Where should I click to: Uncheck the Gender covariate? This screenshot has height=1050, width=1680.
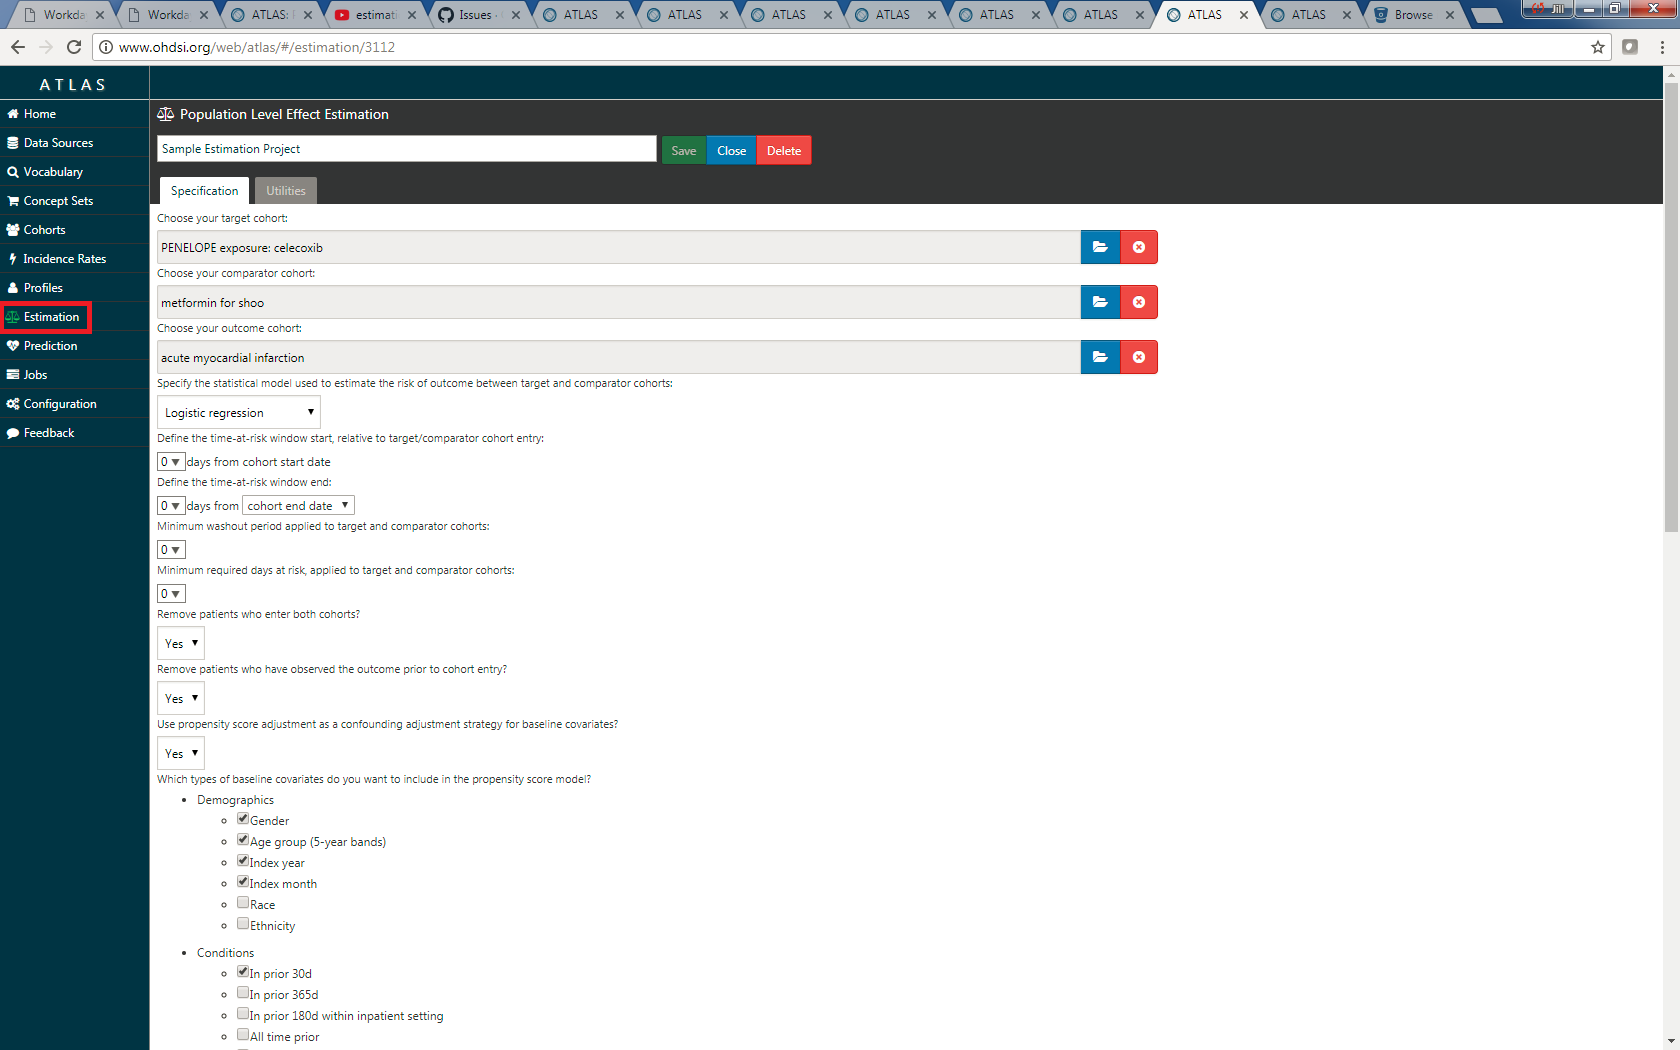point(243,818)
